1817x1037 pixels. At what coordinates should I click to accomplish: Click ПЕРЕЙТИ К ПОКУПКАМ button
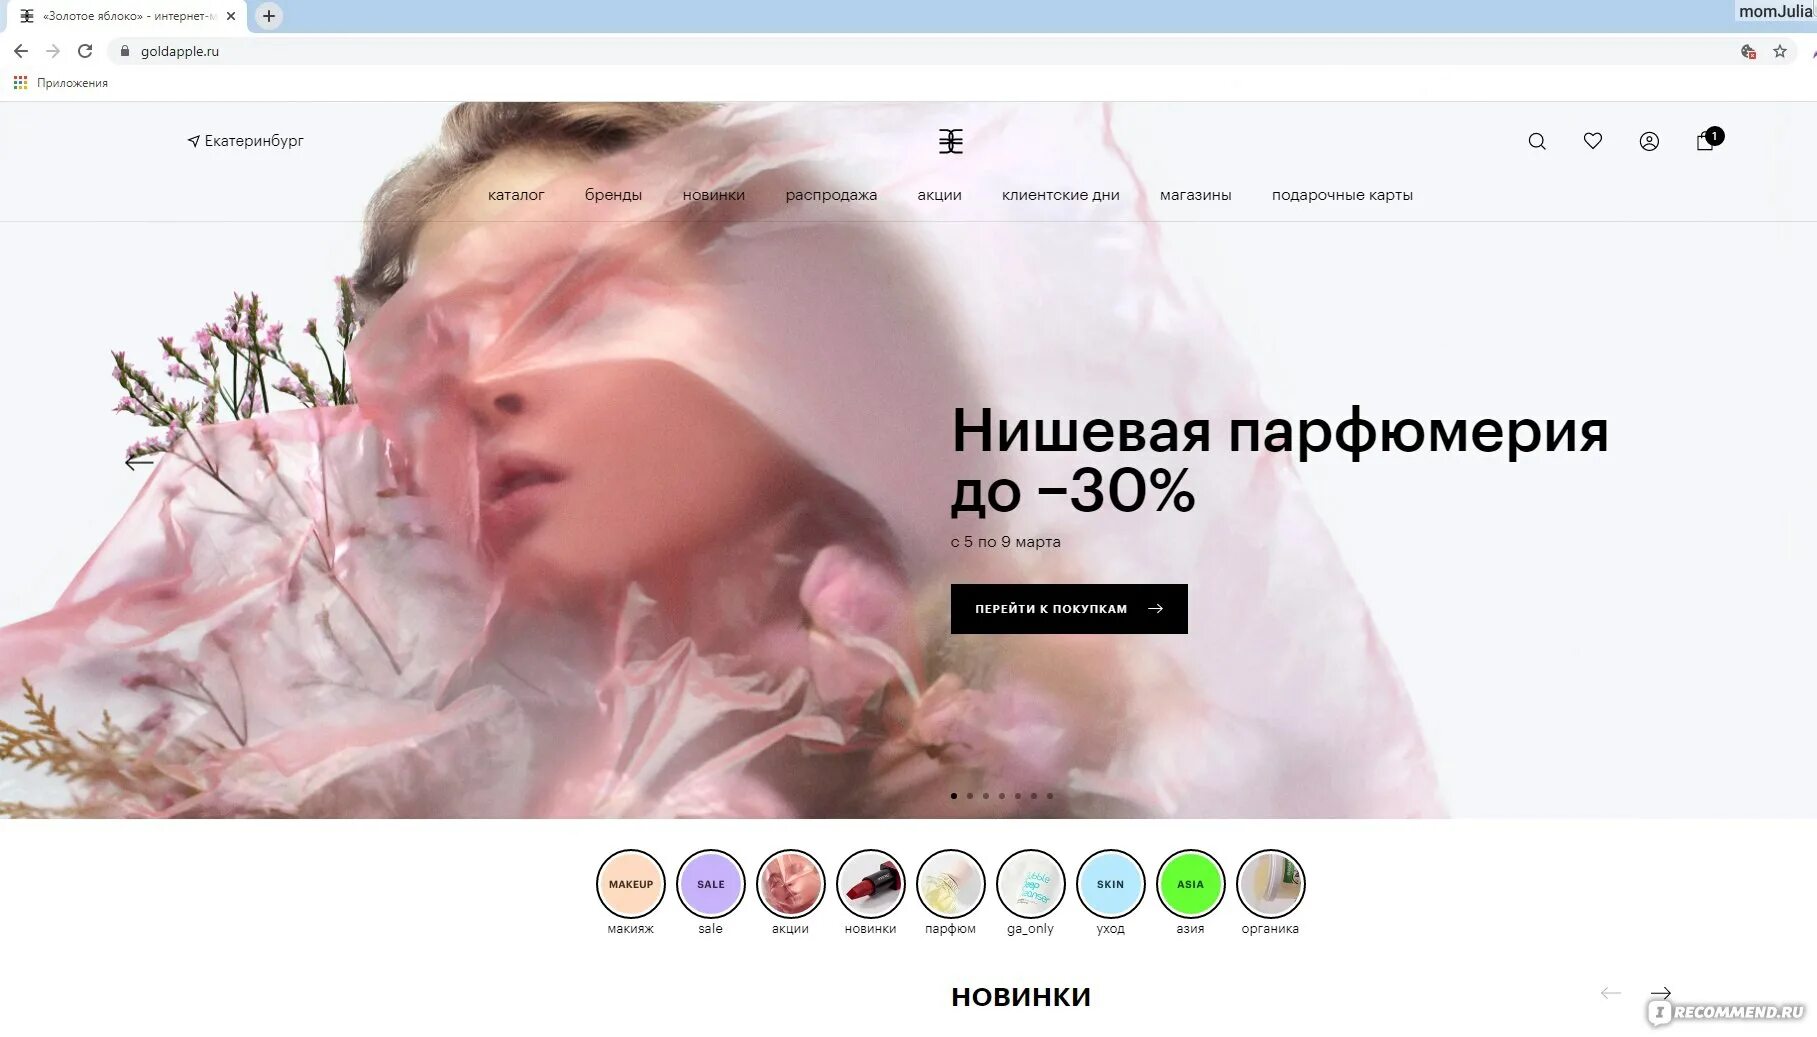1069,609
